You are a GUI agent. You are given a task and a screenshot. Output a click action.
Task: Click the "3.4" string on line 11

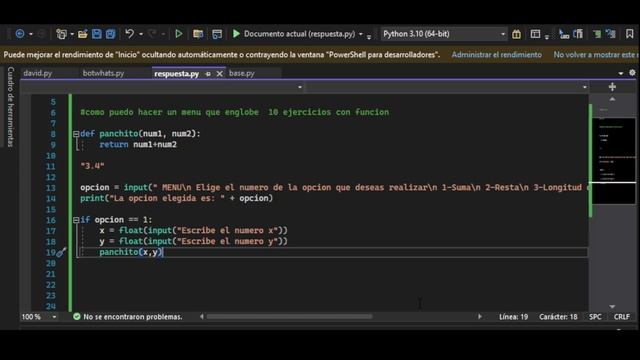click(92, 166)
